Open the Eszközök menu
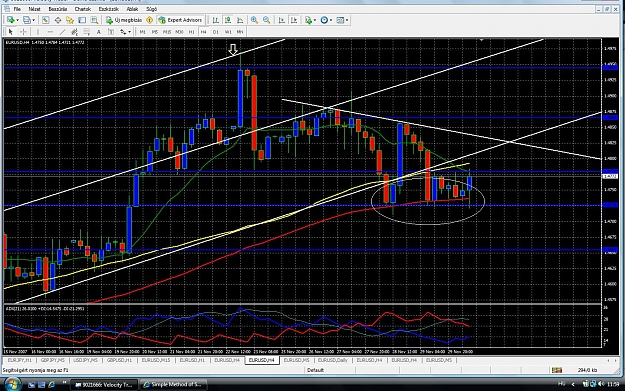The width and height of the screenshot is (625, 391). tap(108, 9)
